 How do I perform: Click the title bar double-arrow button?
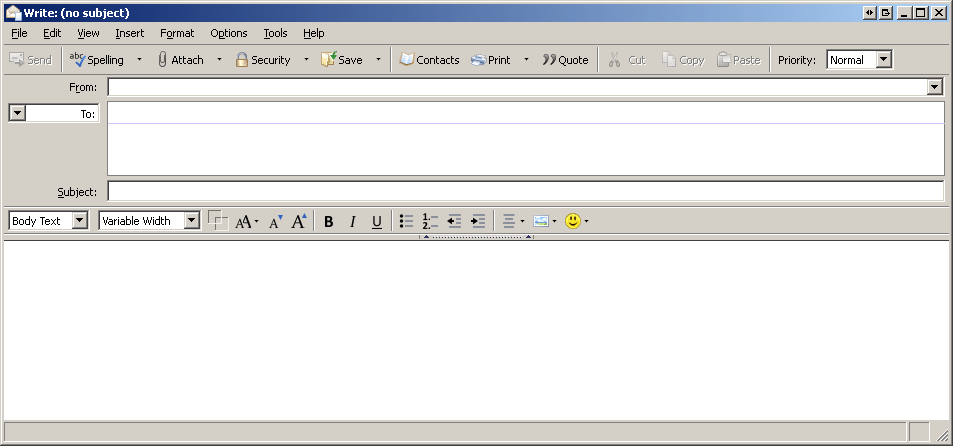point(869,13)
